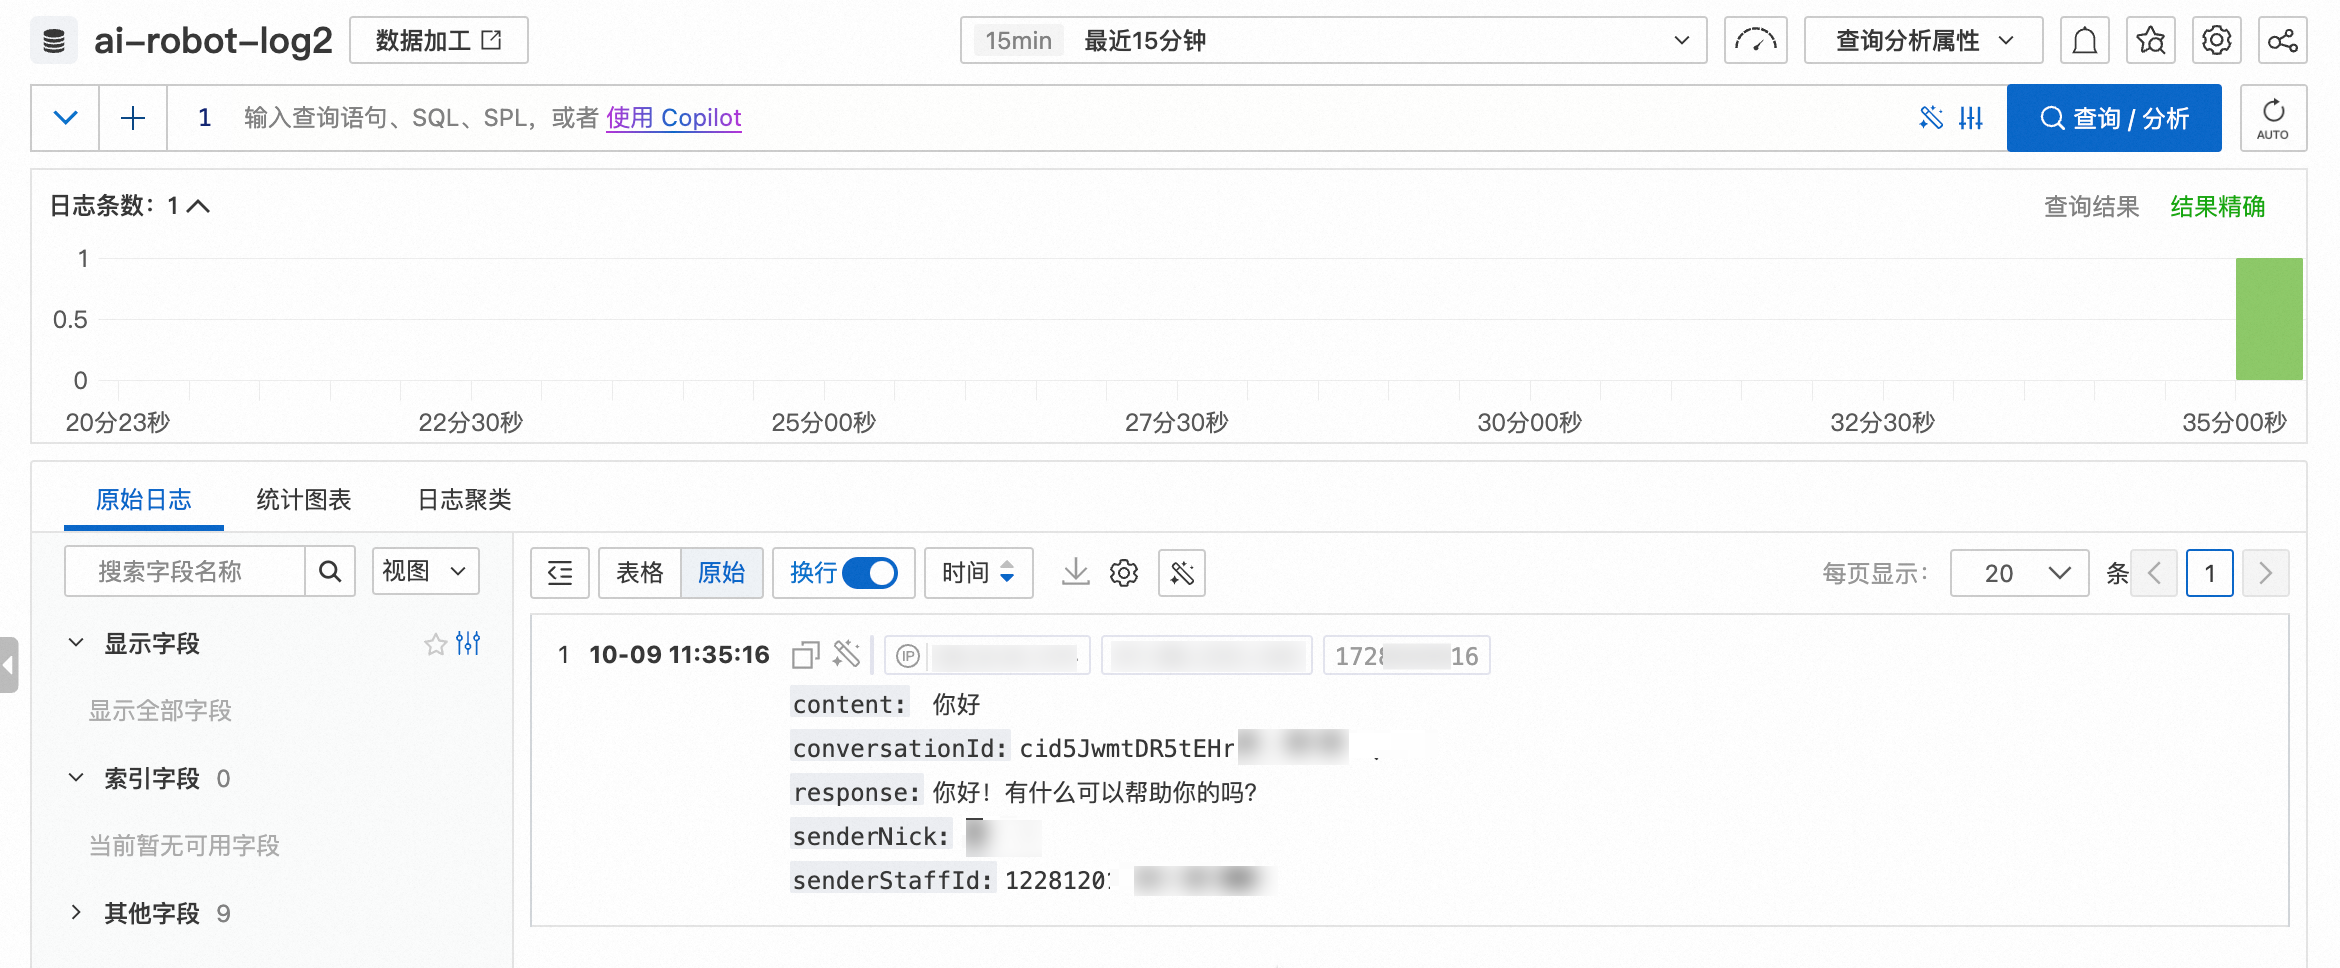Go to the next page arrow
Screen dimensions: 2340x968
[x=2266, y=573]
